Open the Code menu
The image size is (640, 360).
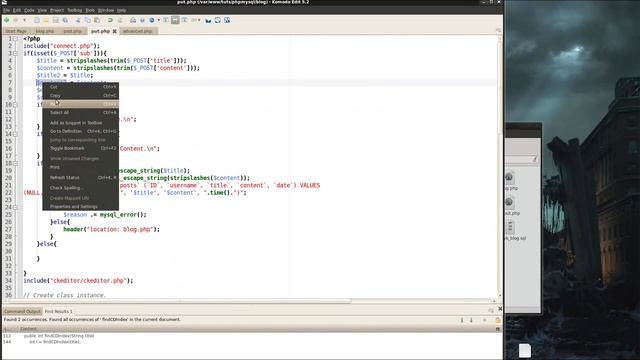coord(29,10)
